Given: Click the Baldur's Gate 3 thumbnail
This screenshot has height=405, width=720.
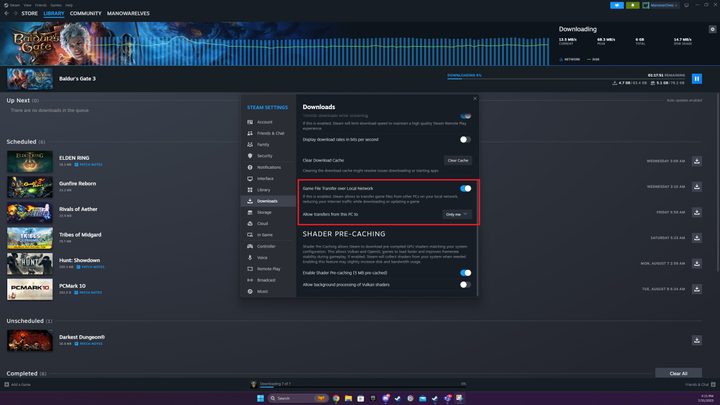Looking at the screenshot, I should 30,79.
